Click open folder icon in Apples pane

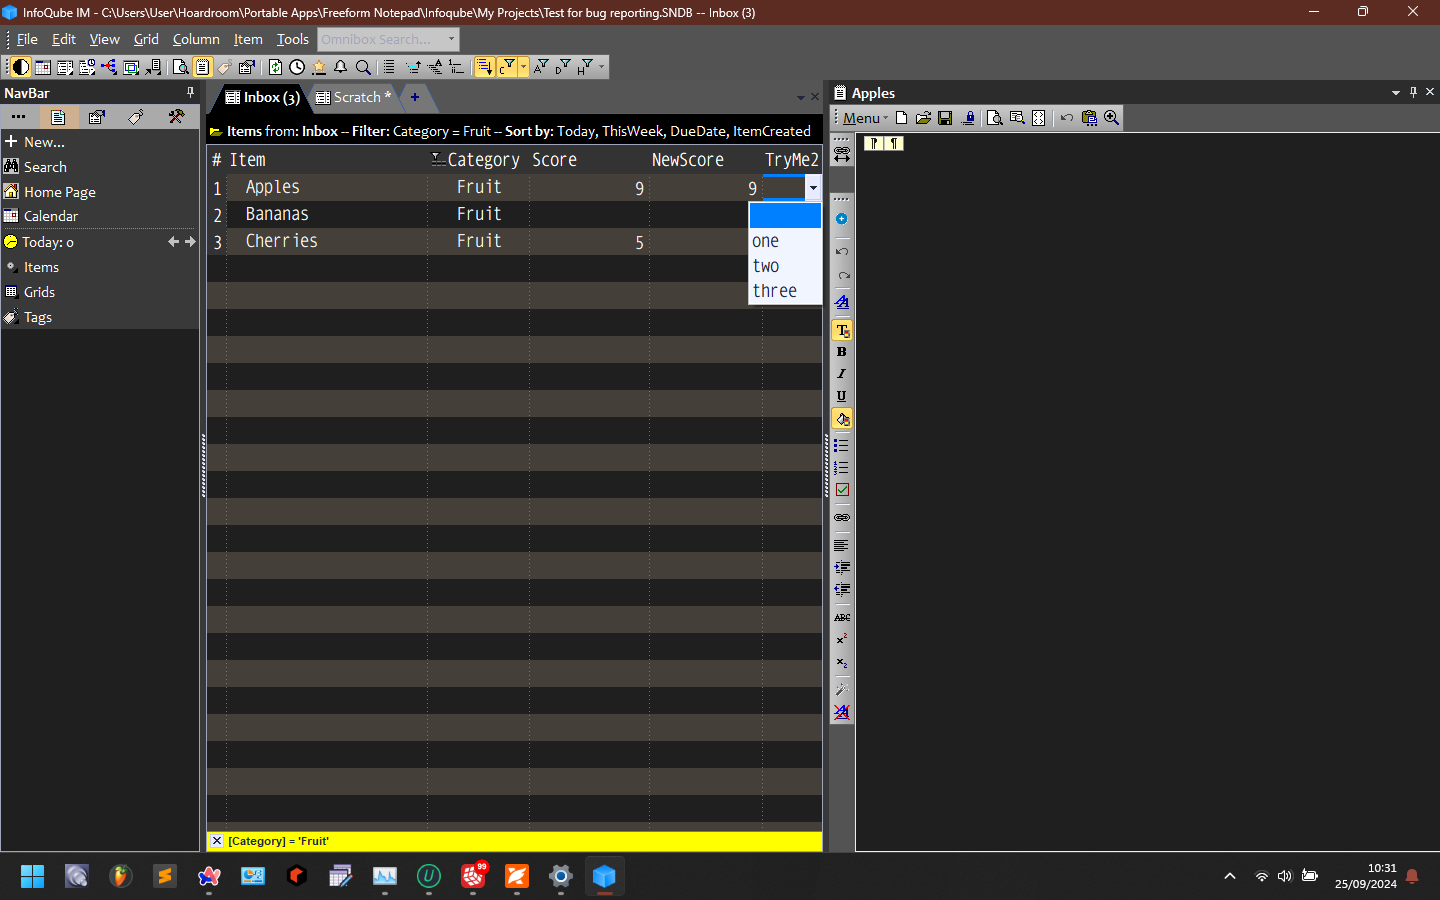point(923,118)
